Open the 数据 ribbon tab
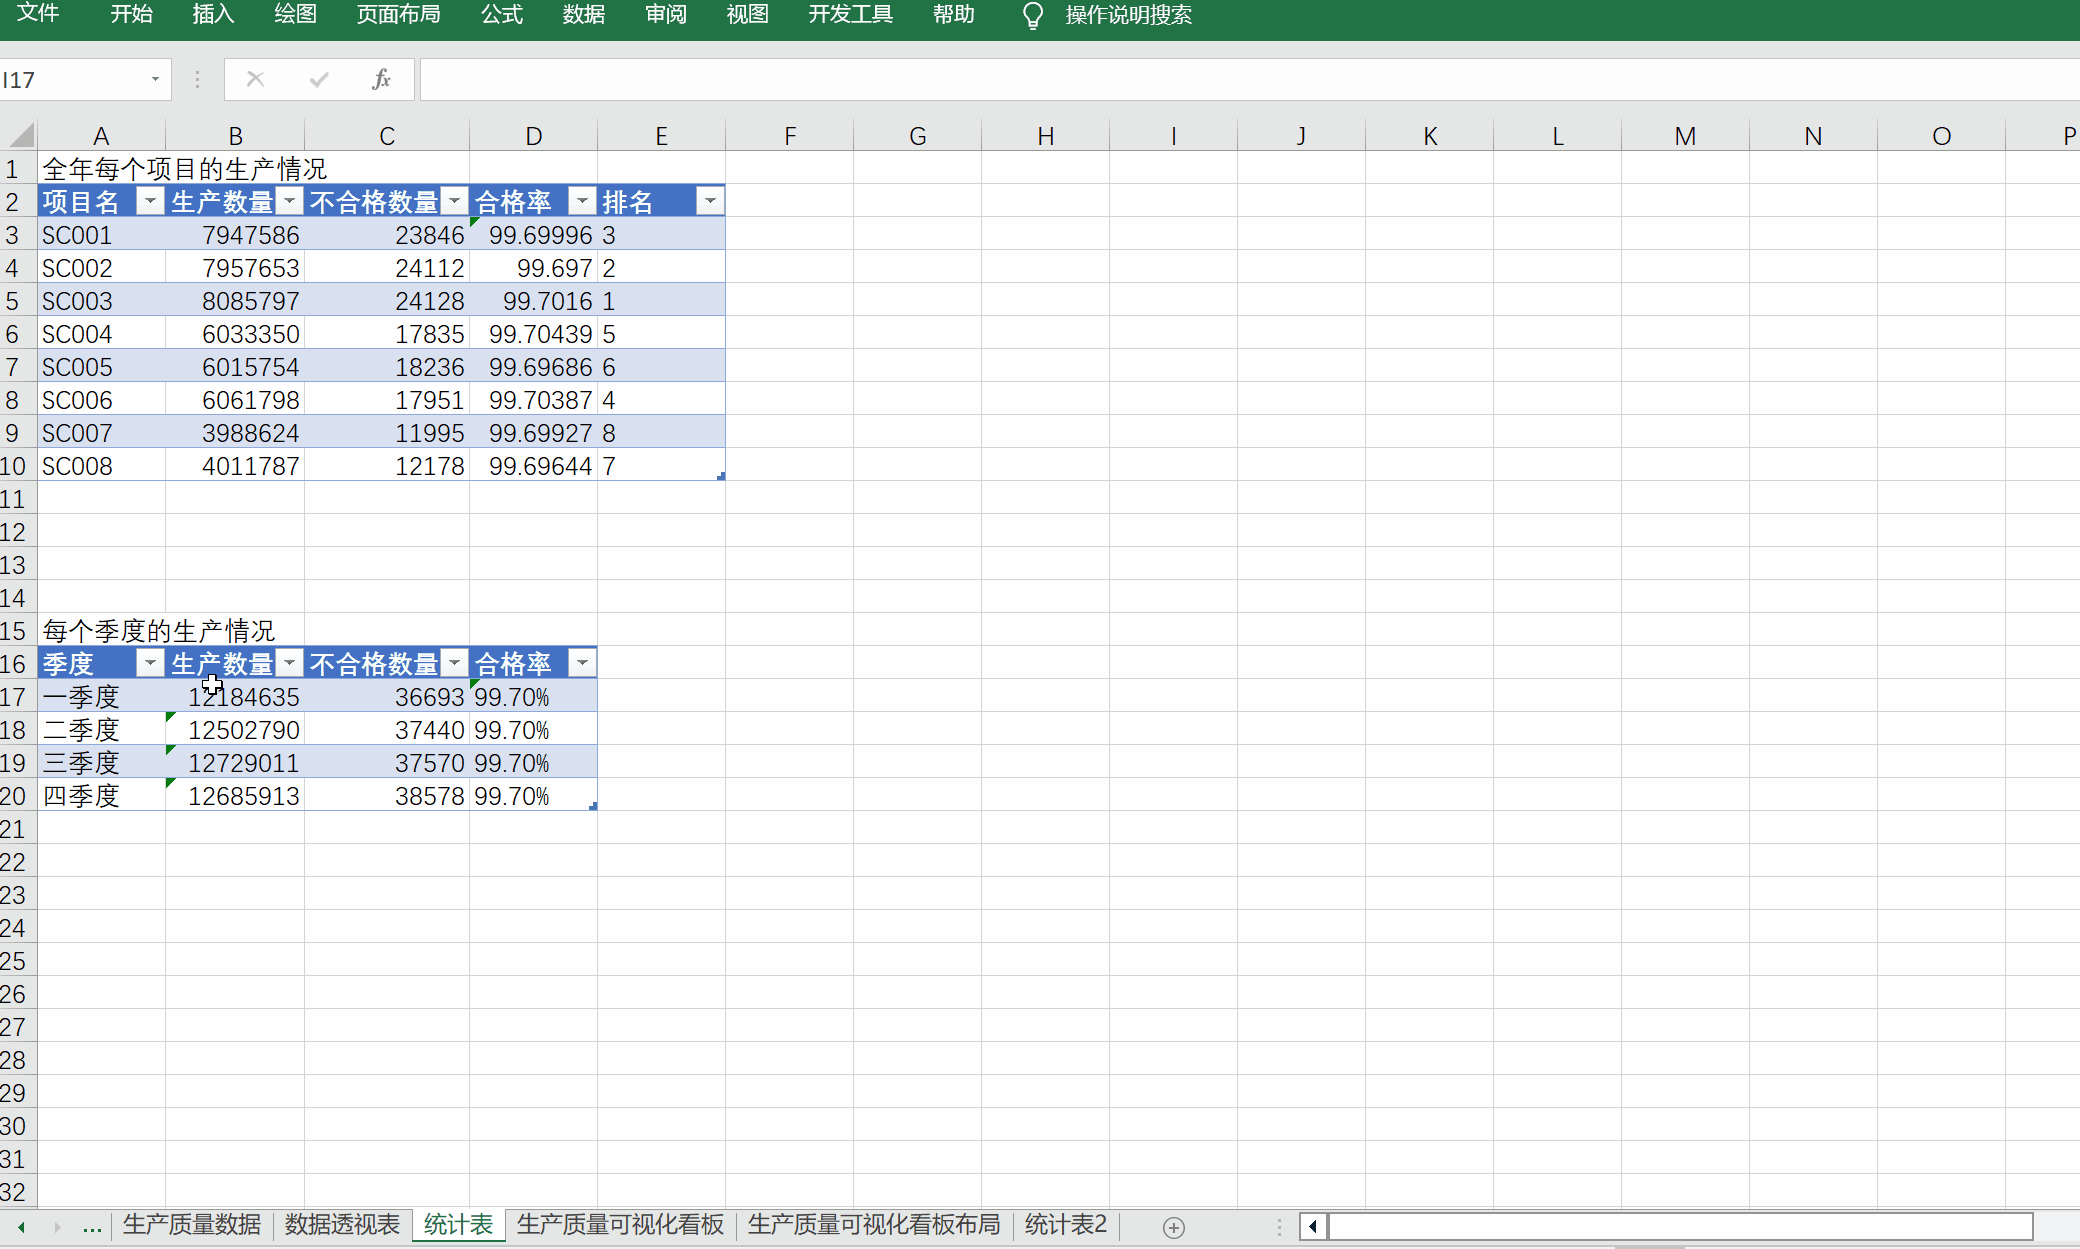 [583, 15]
